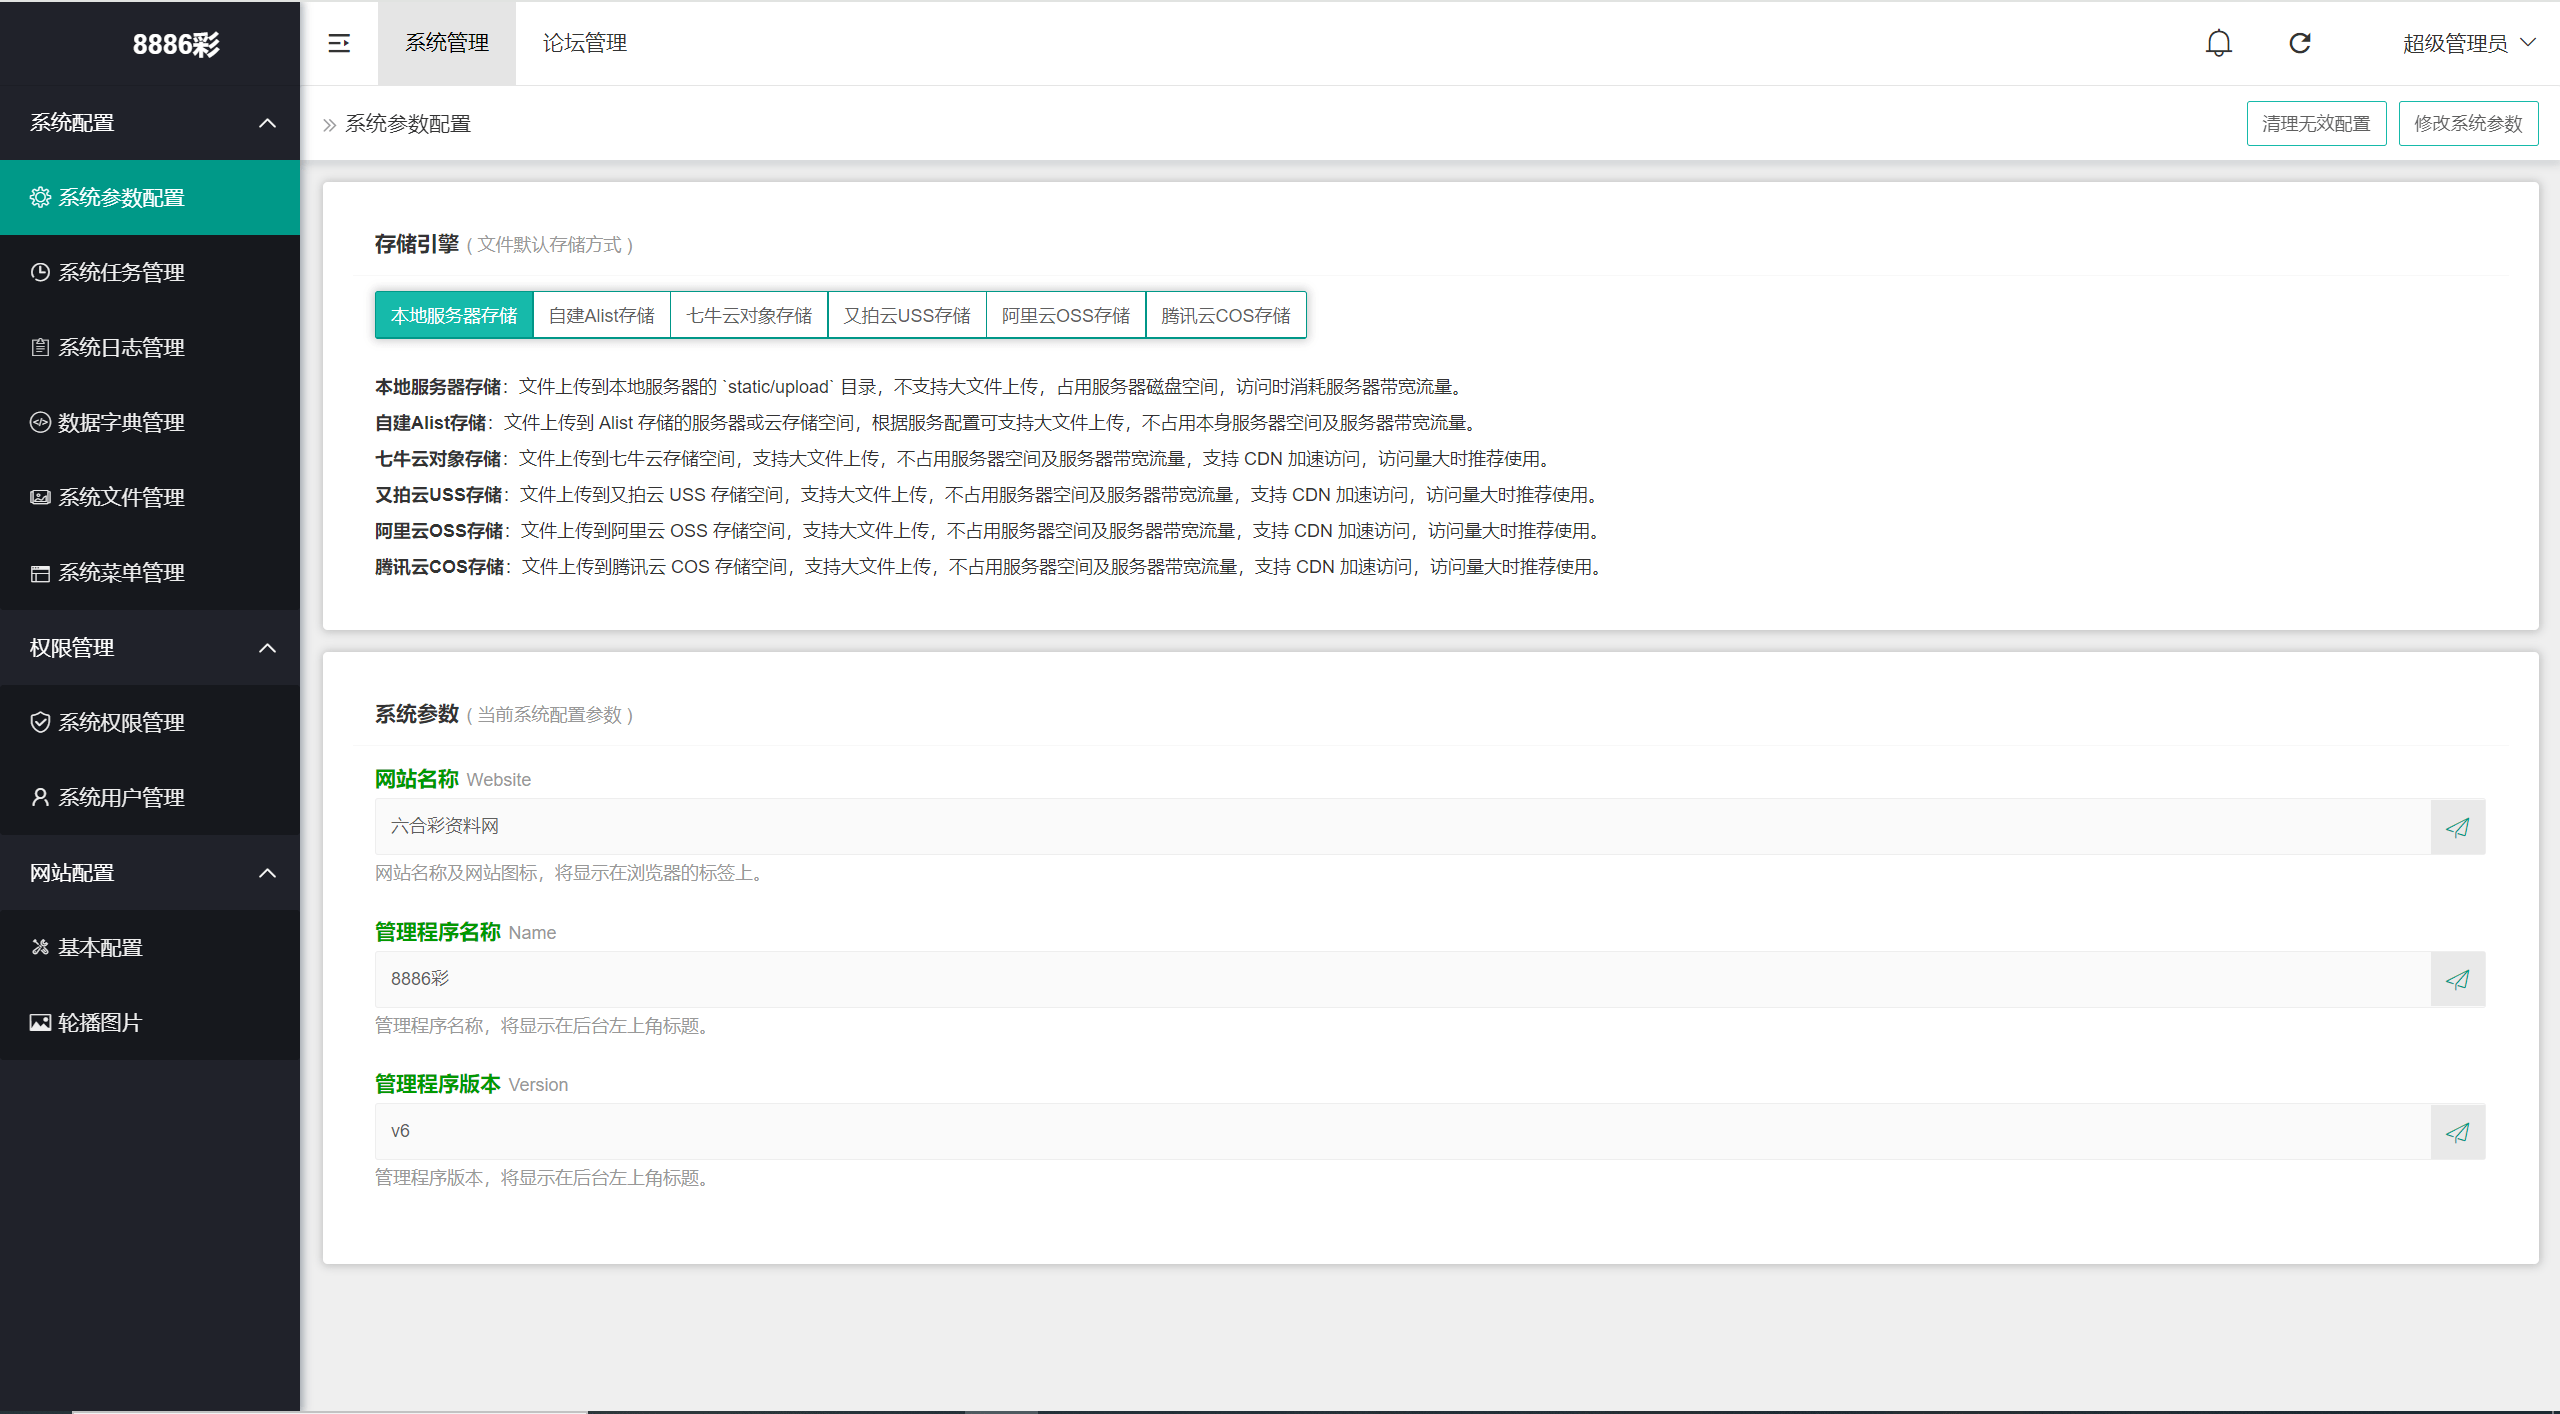Viewport: 2560px width, 1414px height.
Task: Toggle the sidebar collapse hamburger icon
Action: point(339,43)
